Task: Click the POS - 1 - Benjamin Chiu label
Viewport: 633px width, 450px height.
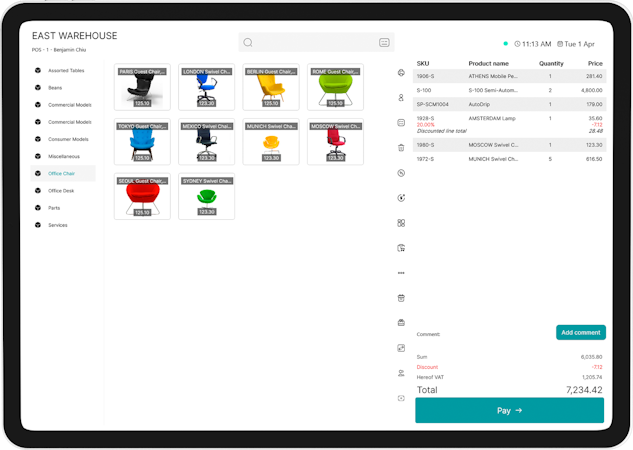Action: [59, 50]
